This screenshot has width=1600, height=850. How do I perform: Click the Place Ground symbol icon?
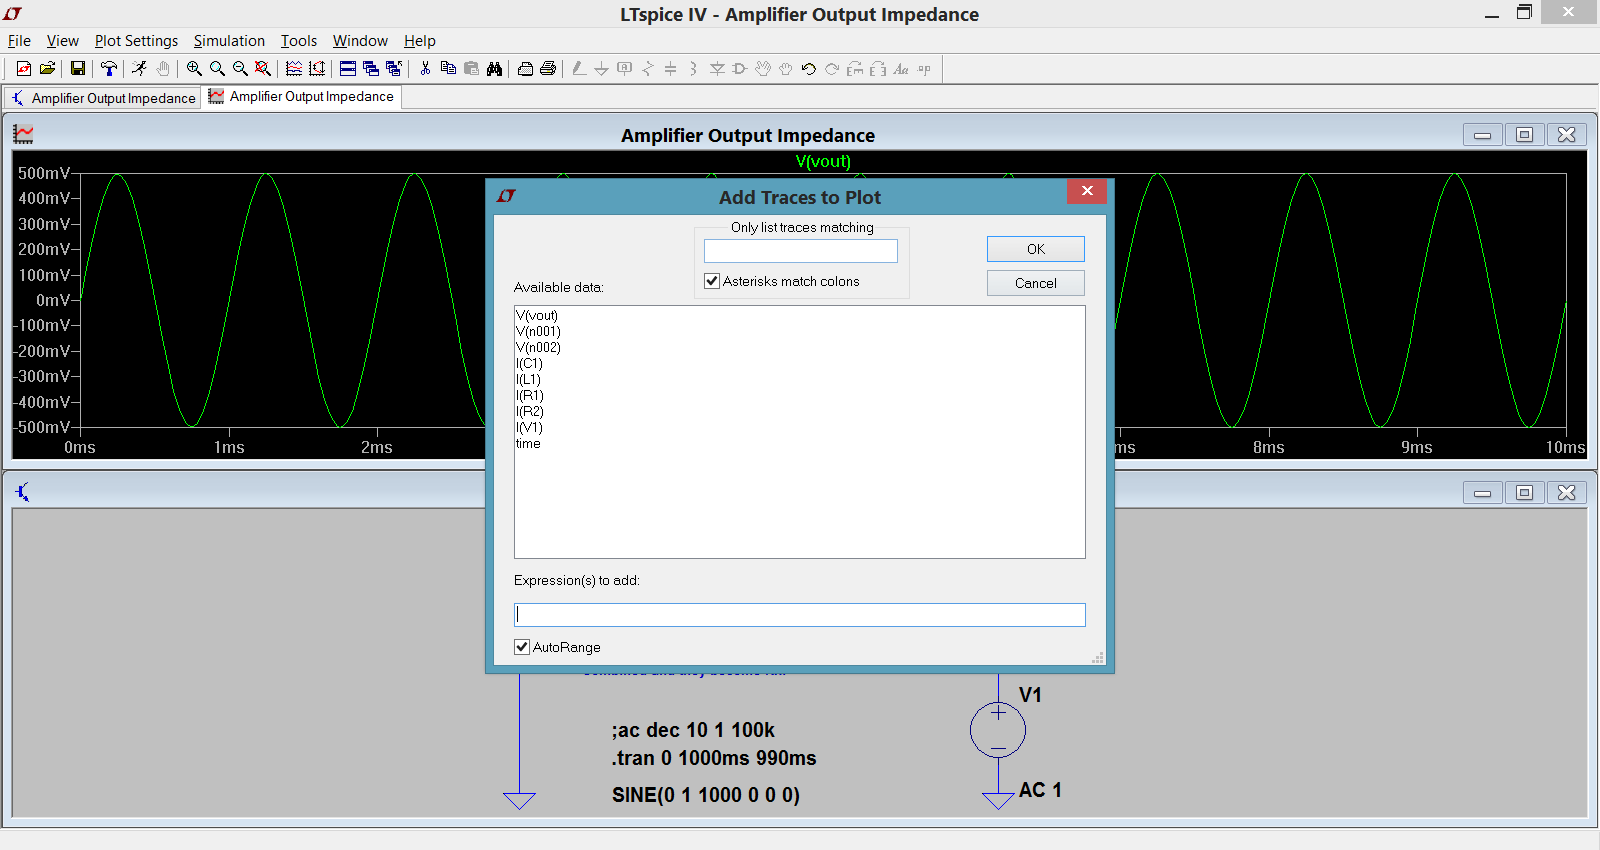pyautogui.click(x=601, y=69)
